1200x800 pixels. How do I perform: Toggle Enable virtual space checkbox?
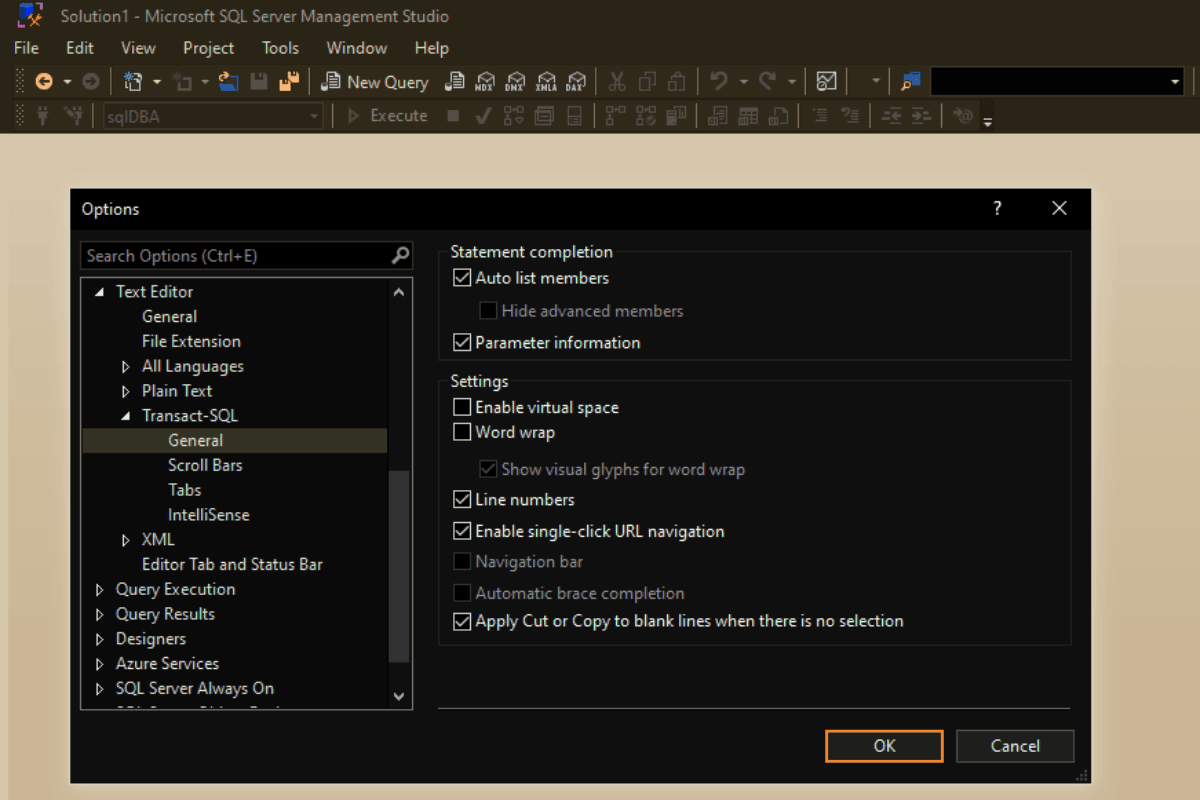click(462, 408)
